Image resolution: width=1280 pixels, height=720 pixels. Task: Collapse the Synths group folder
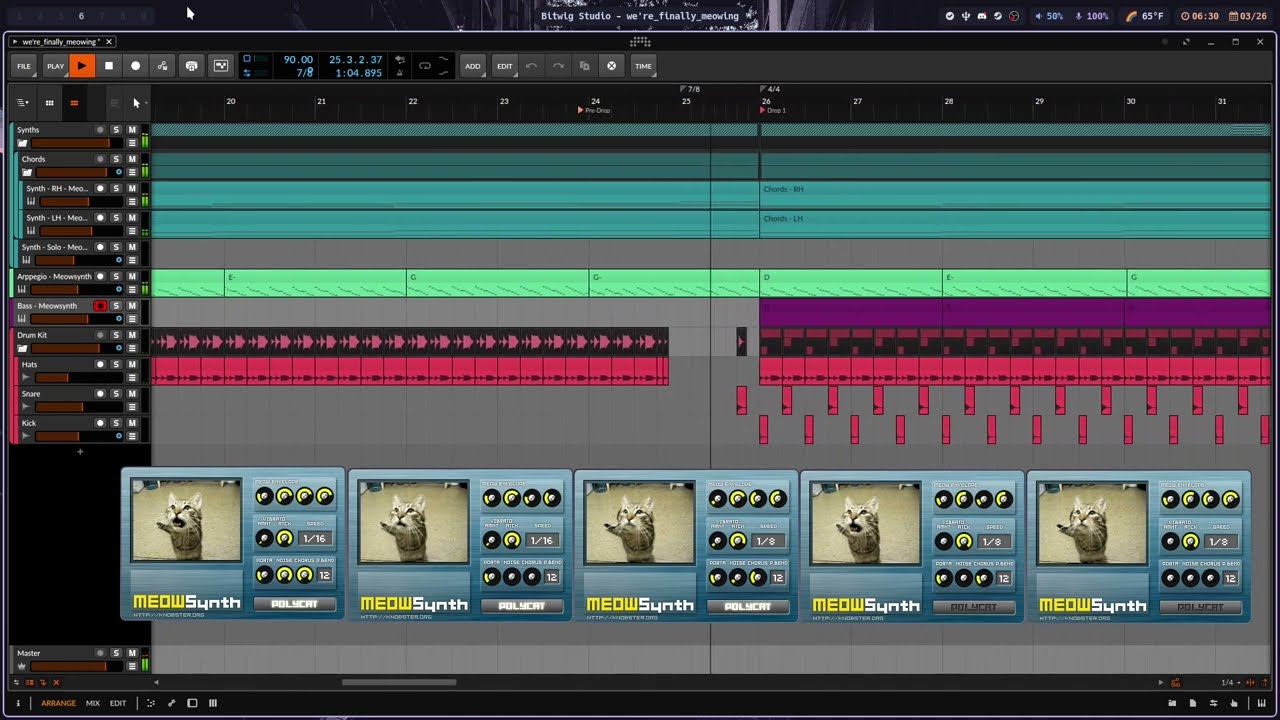click(22, 143)
